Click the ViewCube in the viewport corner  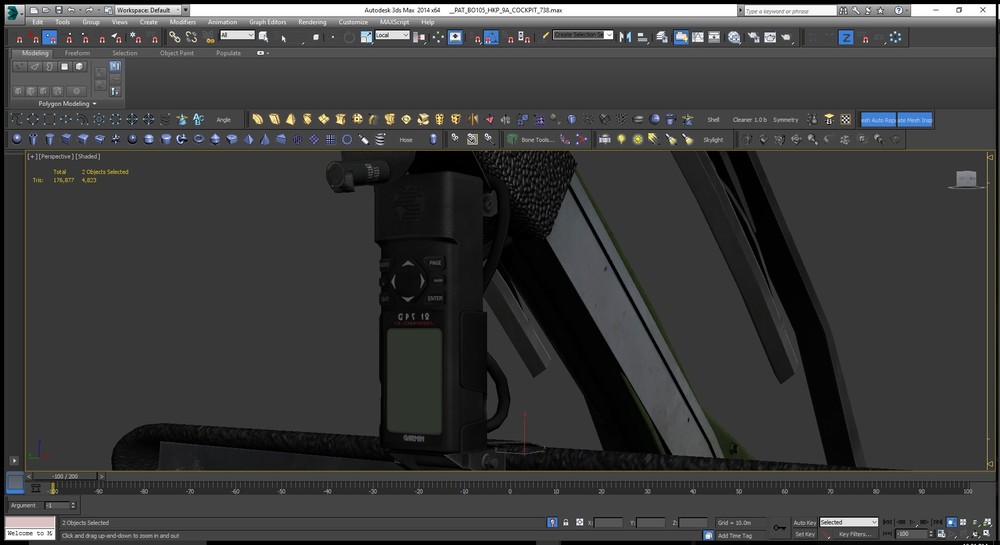(x=965, y=180)
